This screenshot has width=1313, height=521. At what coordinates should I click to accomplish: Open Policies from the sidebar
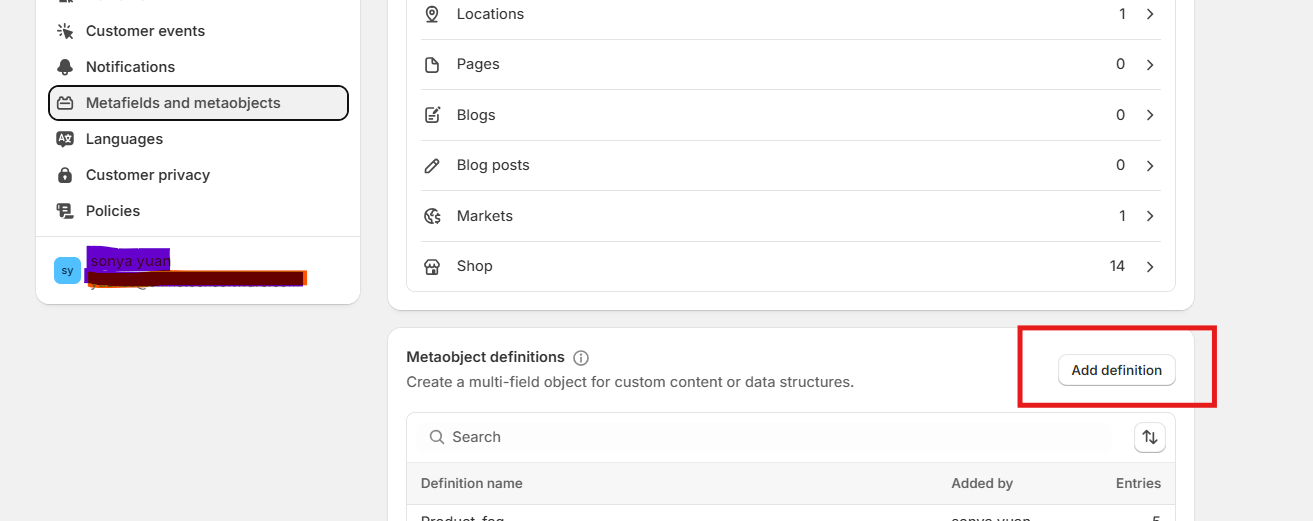point(112,211)
